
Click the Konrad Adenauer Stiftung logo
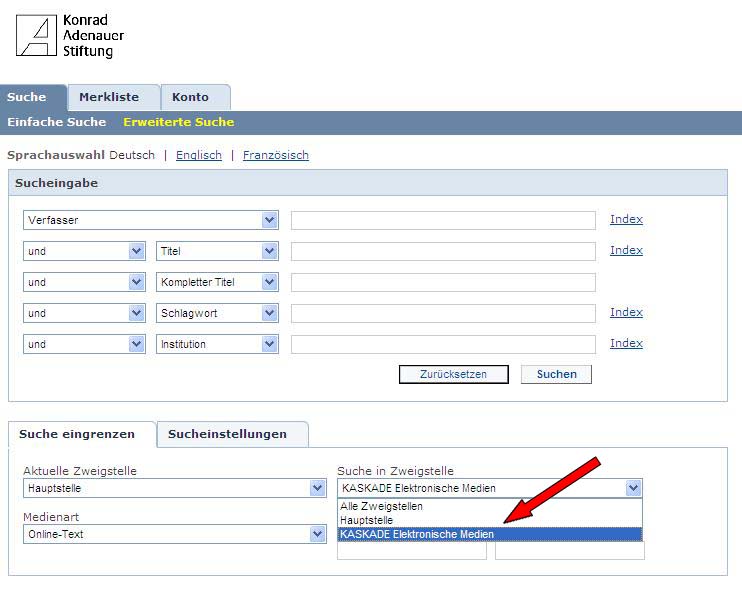click(70, 35)
